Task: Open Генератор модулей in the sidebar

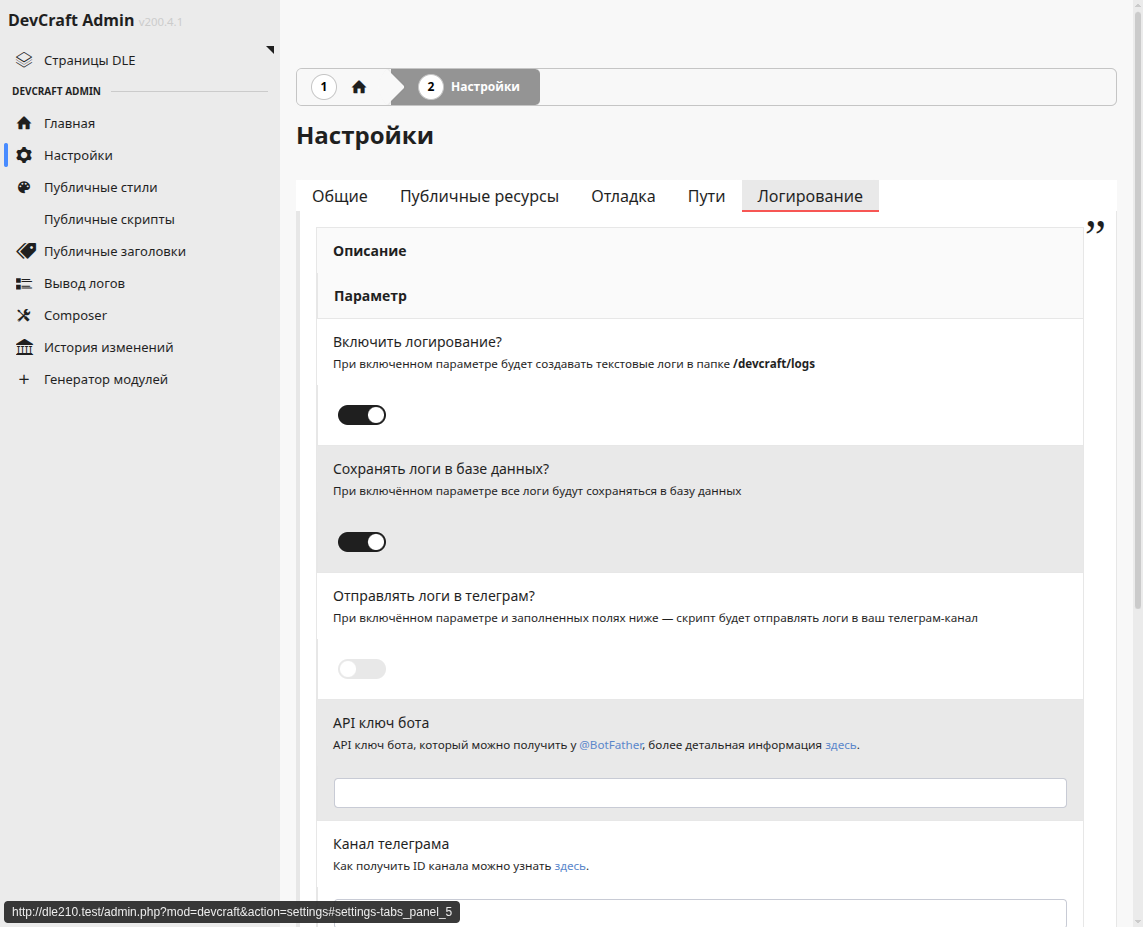Action: 106,380
